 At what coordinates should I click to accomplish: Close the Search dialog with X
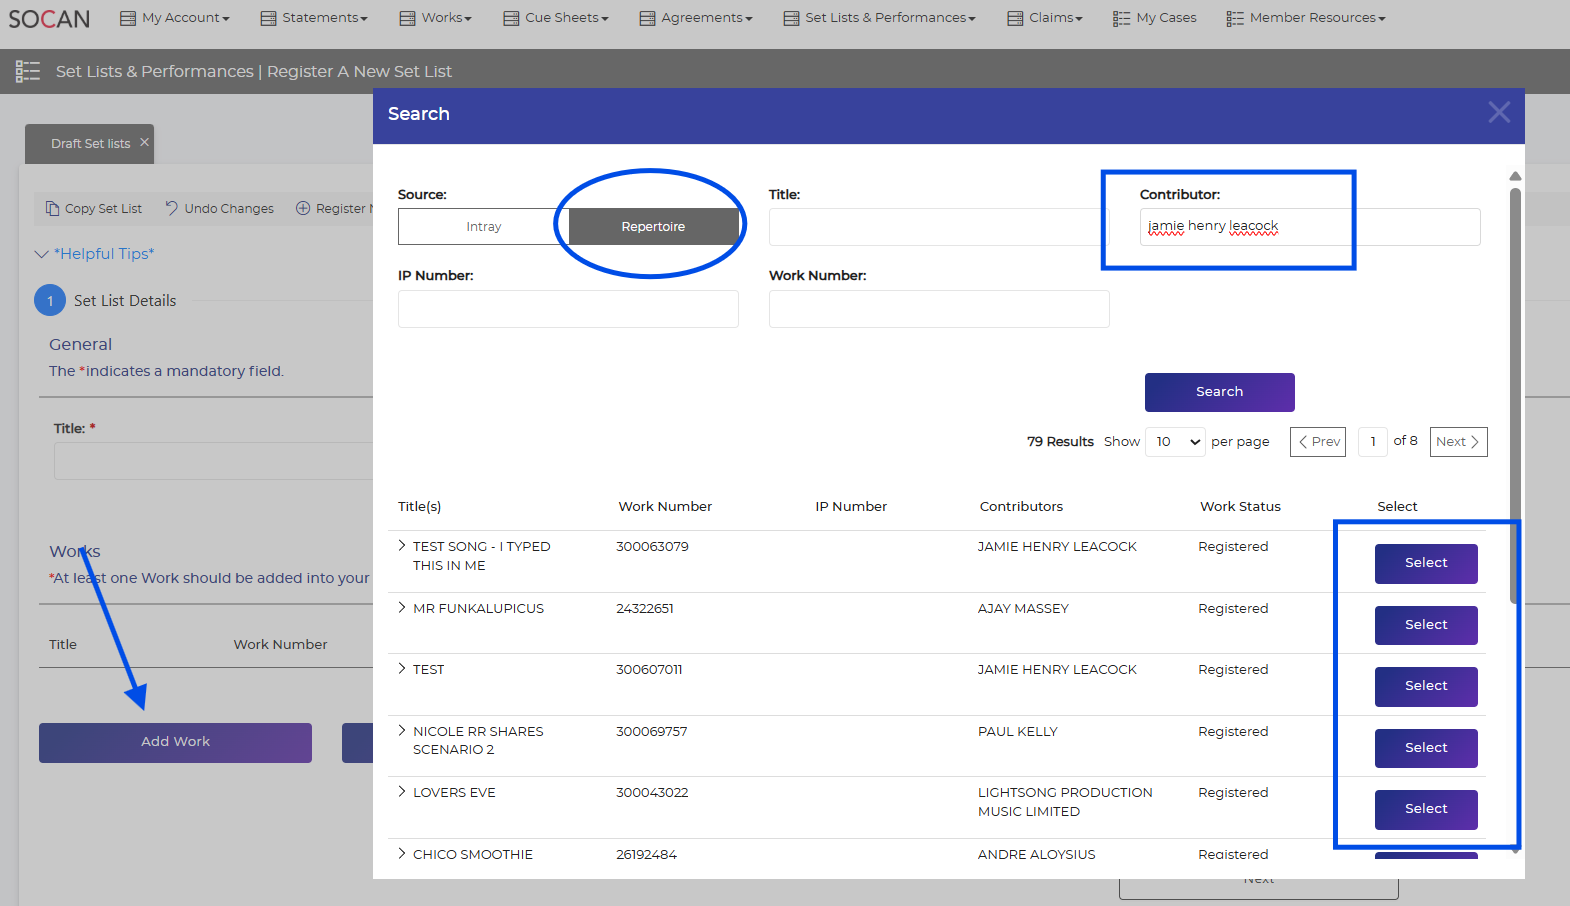point(1498,113)
